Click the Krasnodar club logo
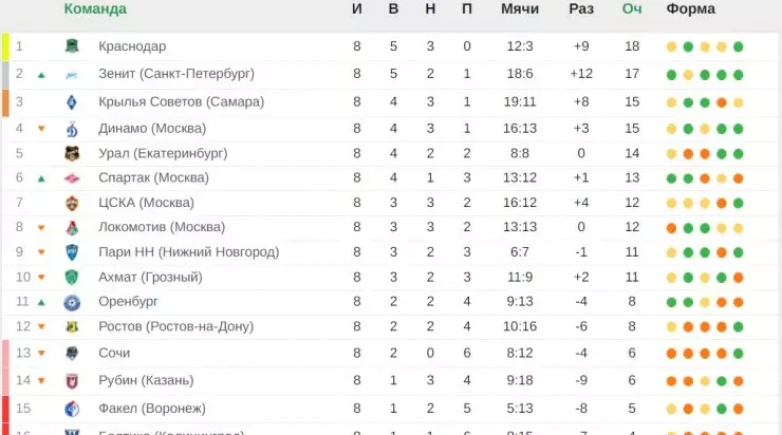782x435 pixels. pyautogui.click(x=72, y=47)
